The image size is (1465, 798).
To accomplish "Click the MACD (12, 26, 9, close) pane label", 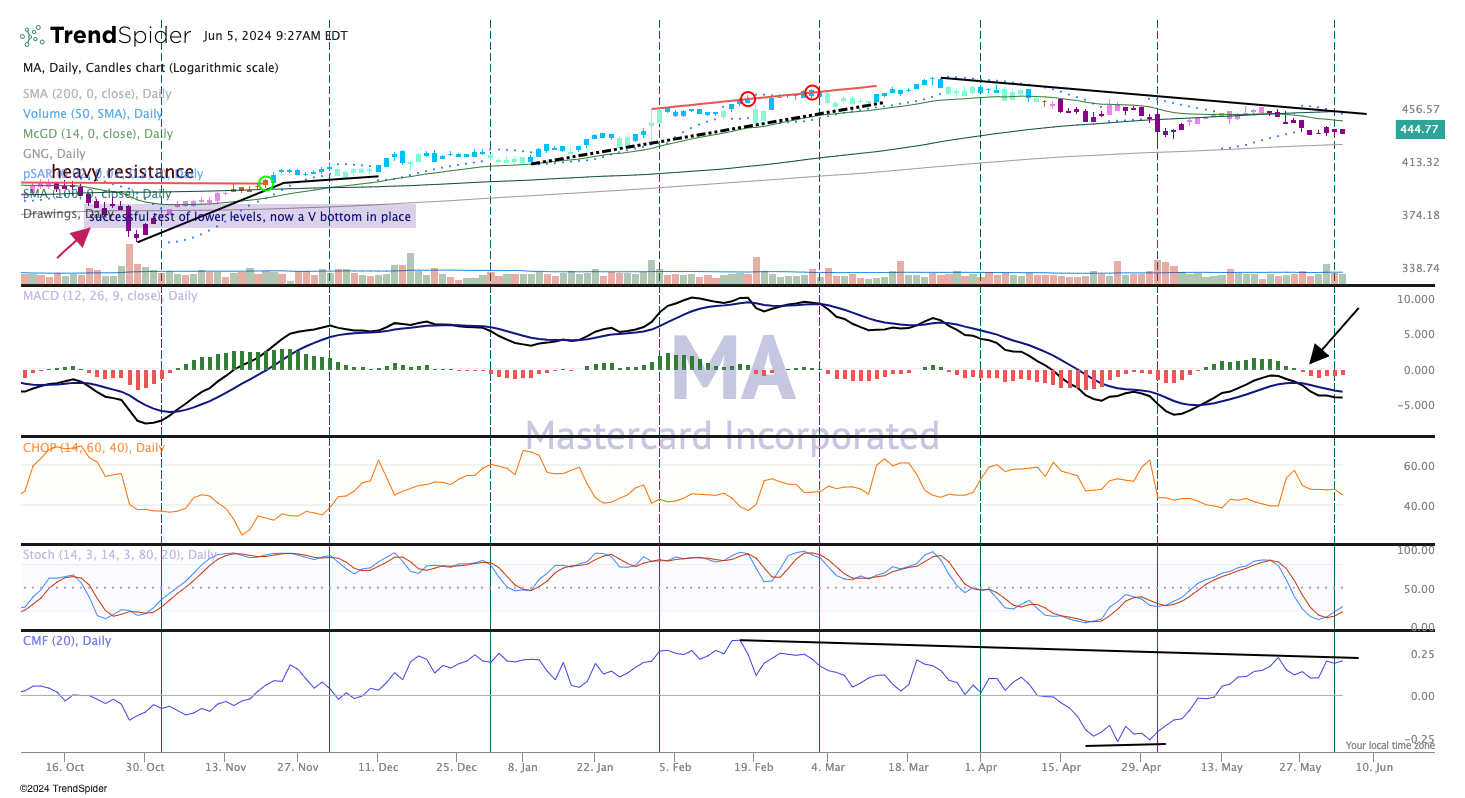I will 110,296.
